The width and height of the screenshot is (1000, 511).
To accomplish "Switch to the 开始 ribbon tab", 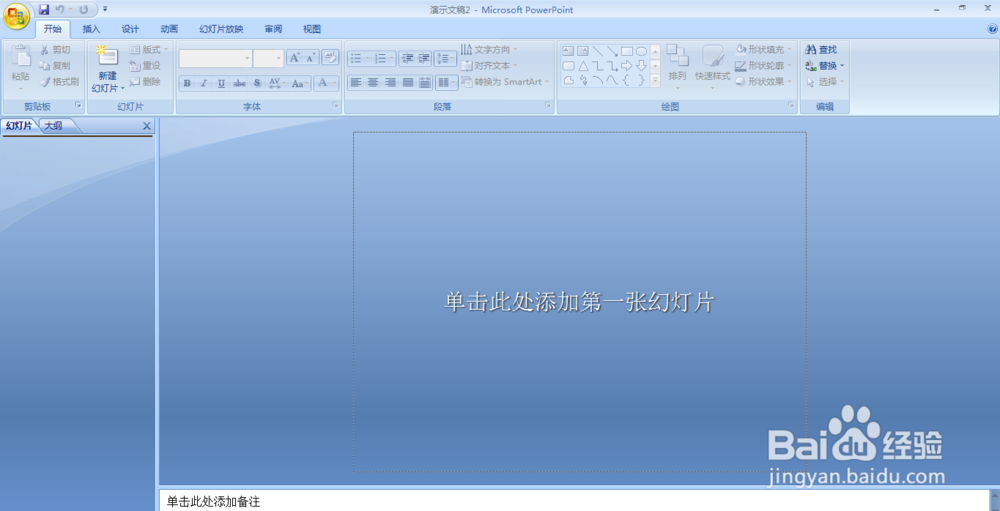I will click(x=53, y=29).
